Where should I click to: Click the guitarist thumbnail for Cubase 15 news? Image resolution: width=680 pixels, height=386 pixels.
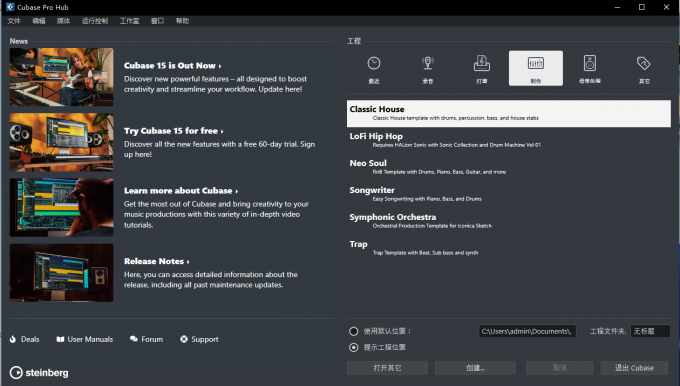pyautogui.click(x=62, y=77)
